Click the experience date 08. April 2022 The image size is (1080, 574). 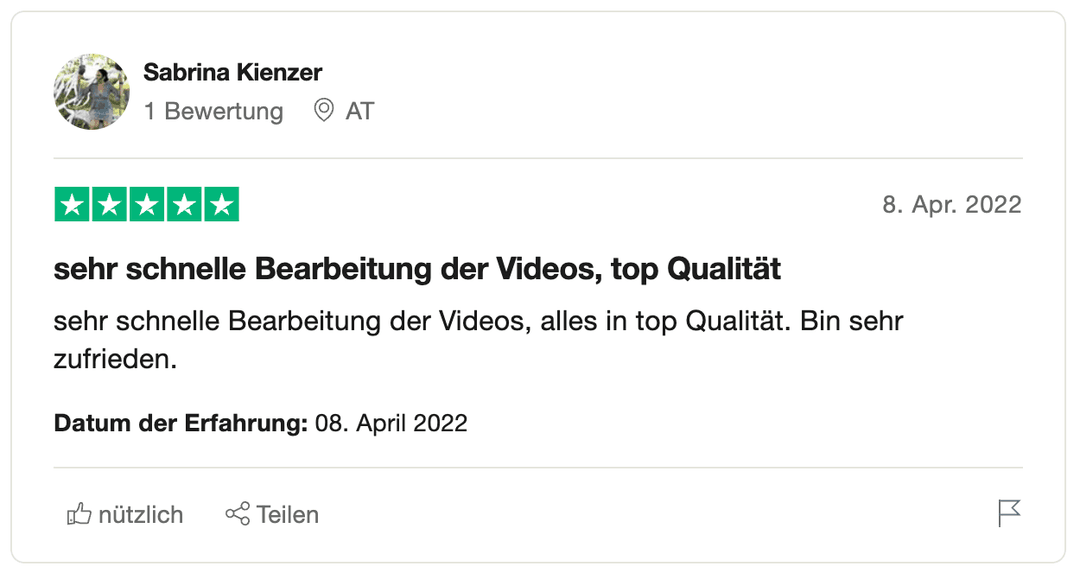point(391,423)
